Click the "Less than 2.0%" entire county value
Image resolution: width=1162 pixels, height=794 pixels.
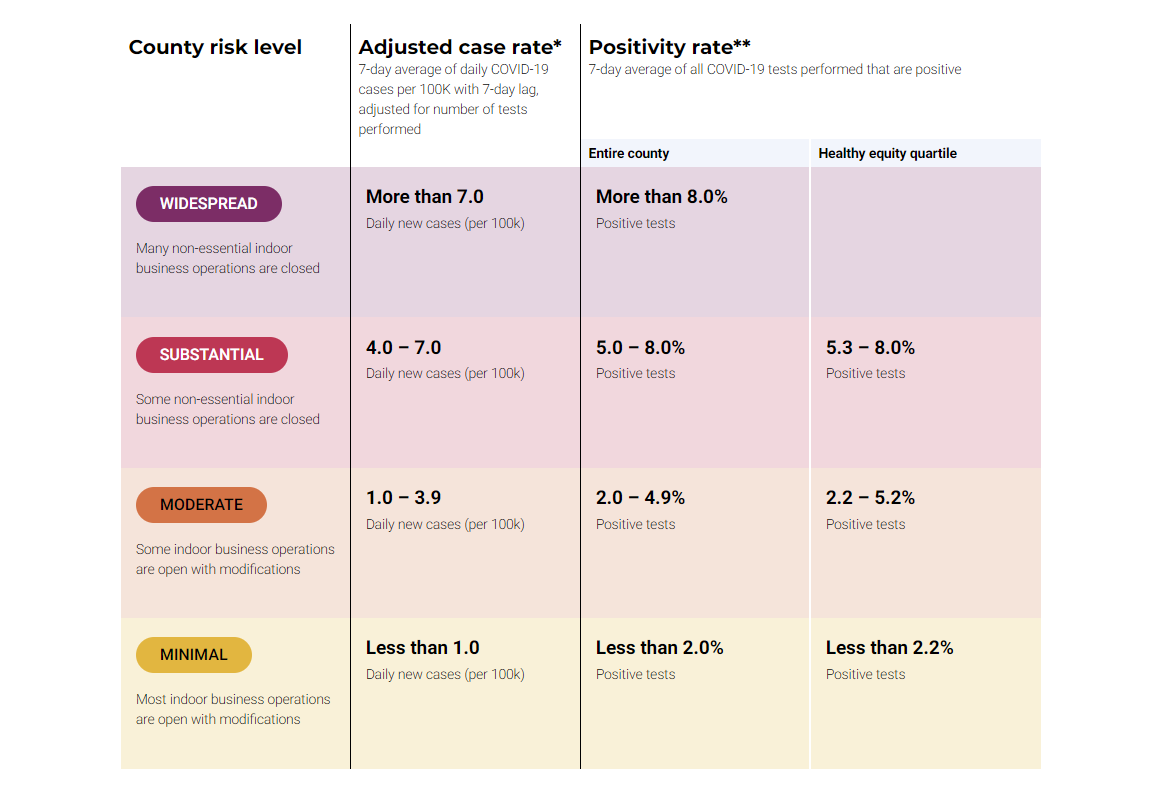[659, 648]
